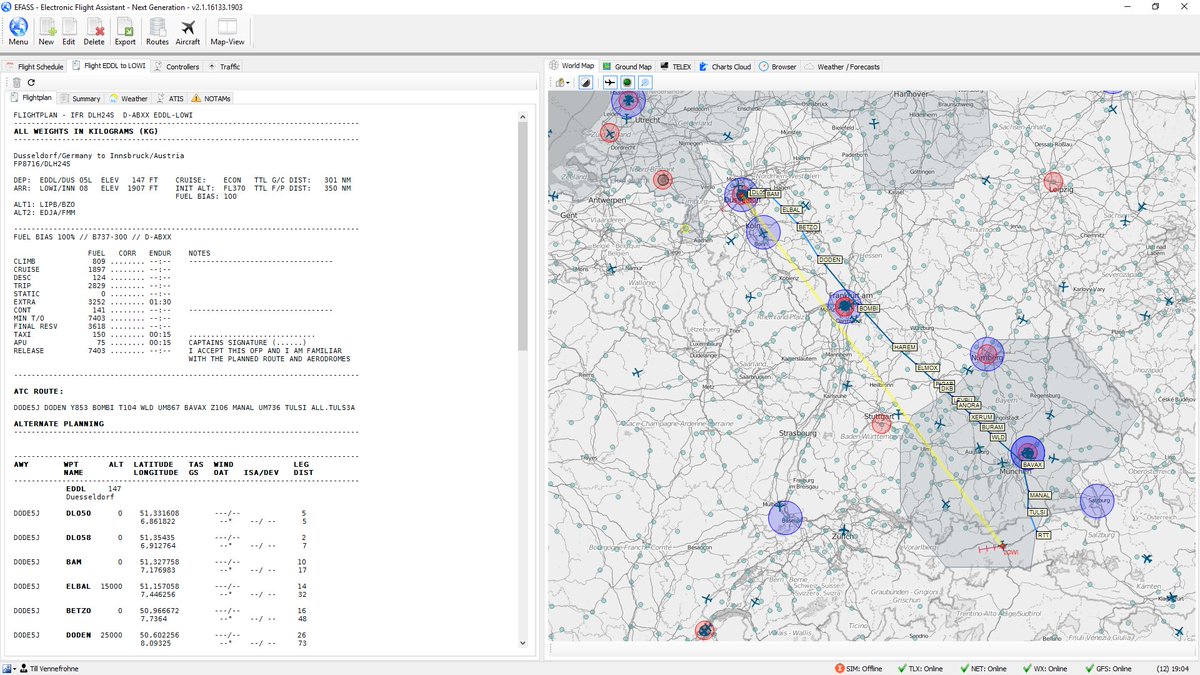
Task: Click the NET: Online status indicator
Action: pos(982,668)
